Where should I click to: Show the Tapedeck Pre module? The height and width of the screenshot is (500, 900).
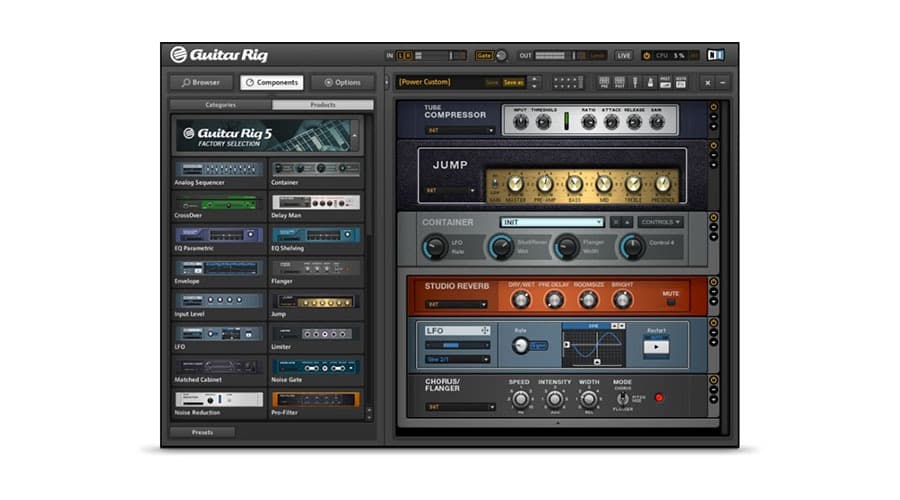point(604,83)
